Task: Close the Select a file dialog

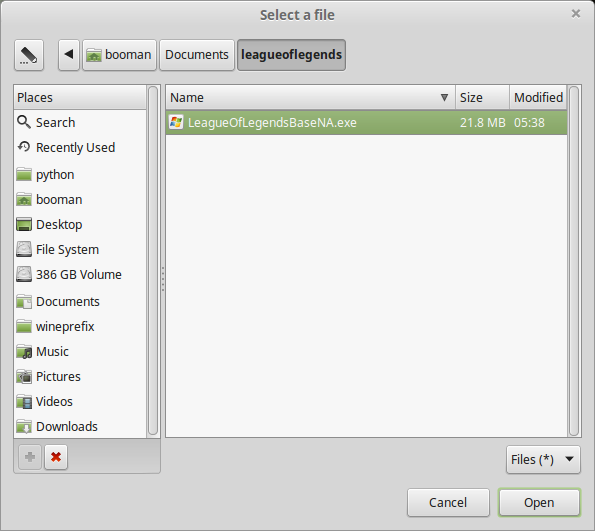Action: point(576,14)
